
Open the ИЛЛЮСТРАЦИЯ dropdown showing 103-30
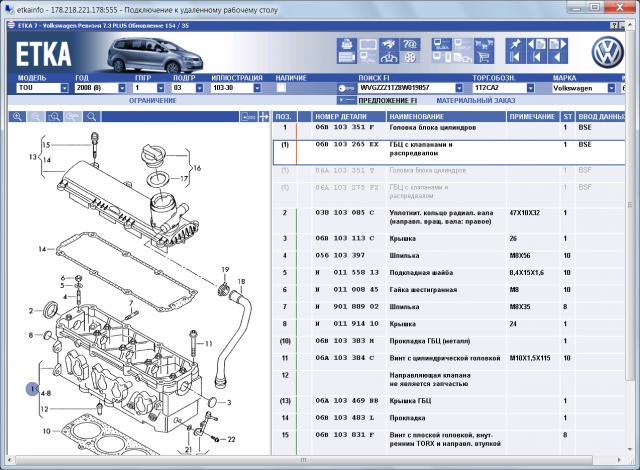point(257,88)
